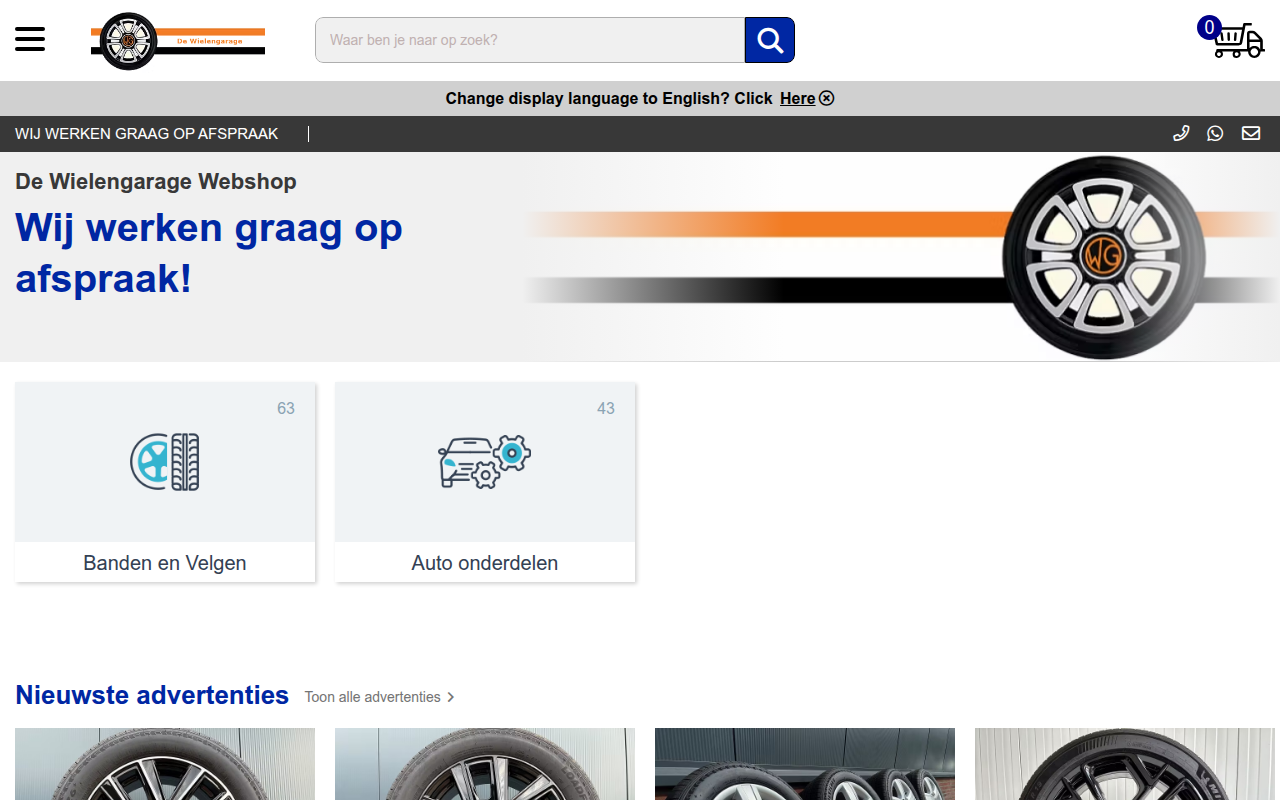
Task: Click 'Here' to switch to English
Action: coord(797,98)
